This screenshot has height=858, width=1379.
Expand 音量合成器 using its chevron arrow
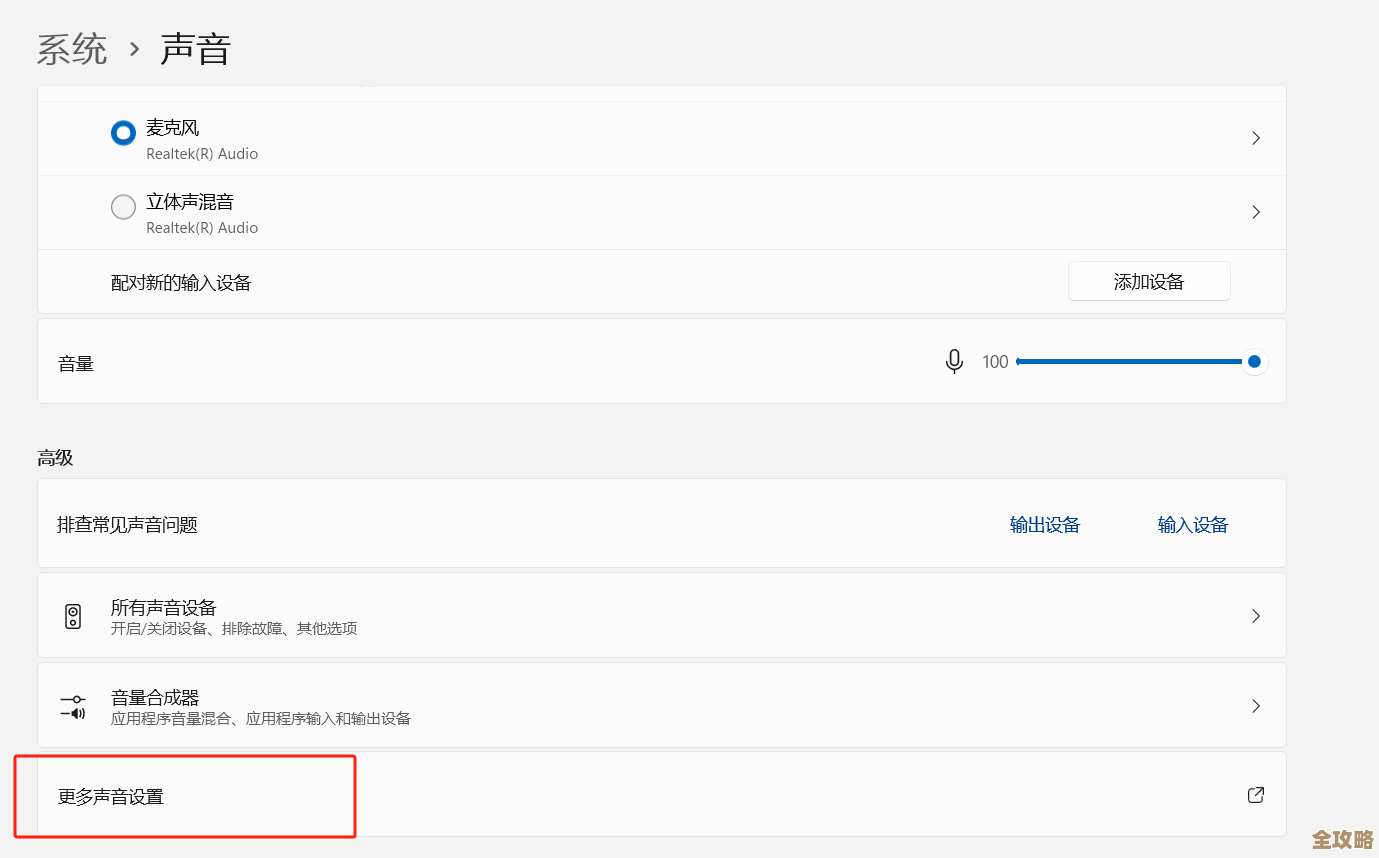point(1256,706)
